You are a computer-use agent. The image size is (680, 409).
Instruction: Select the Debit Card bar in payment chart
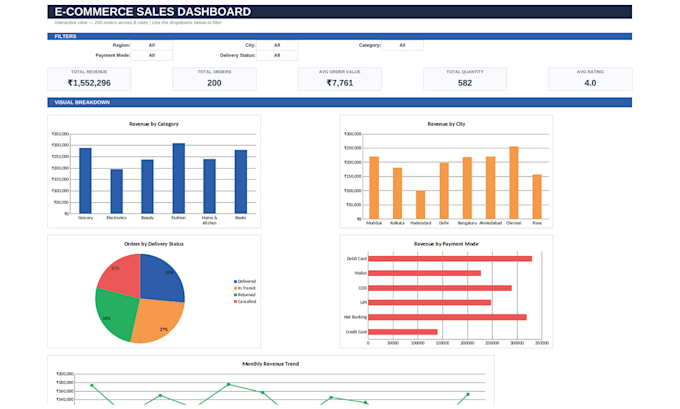click(x=450, y=259)
